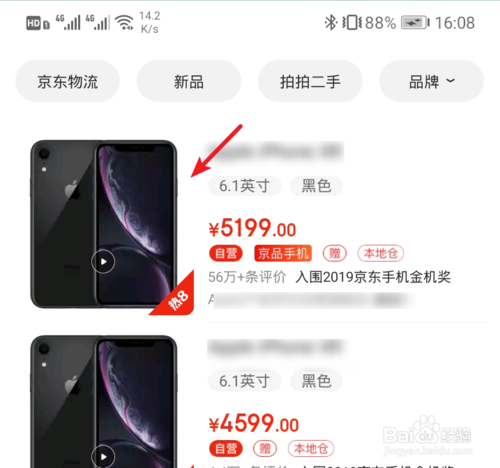Image resolution: width=500 pixels, height=468 pixels.
Task: Toggle the 京东物流 filter
Action: coord(68,81)
